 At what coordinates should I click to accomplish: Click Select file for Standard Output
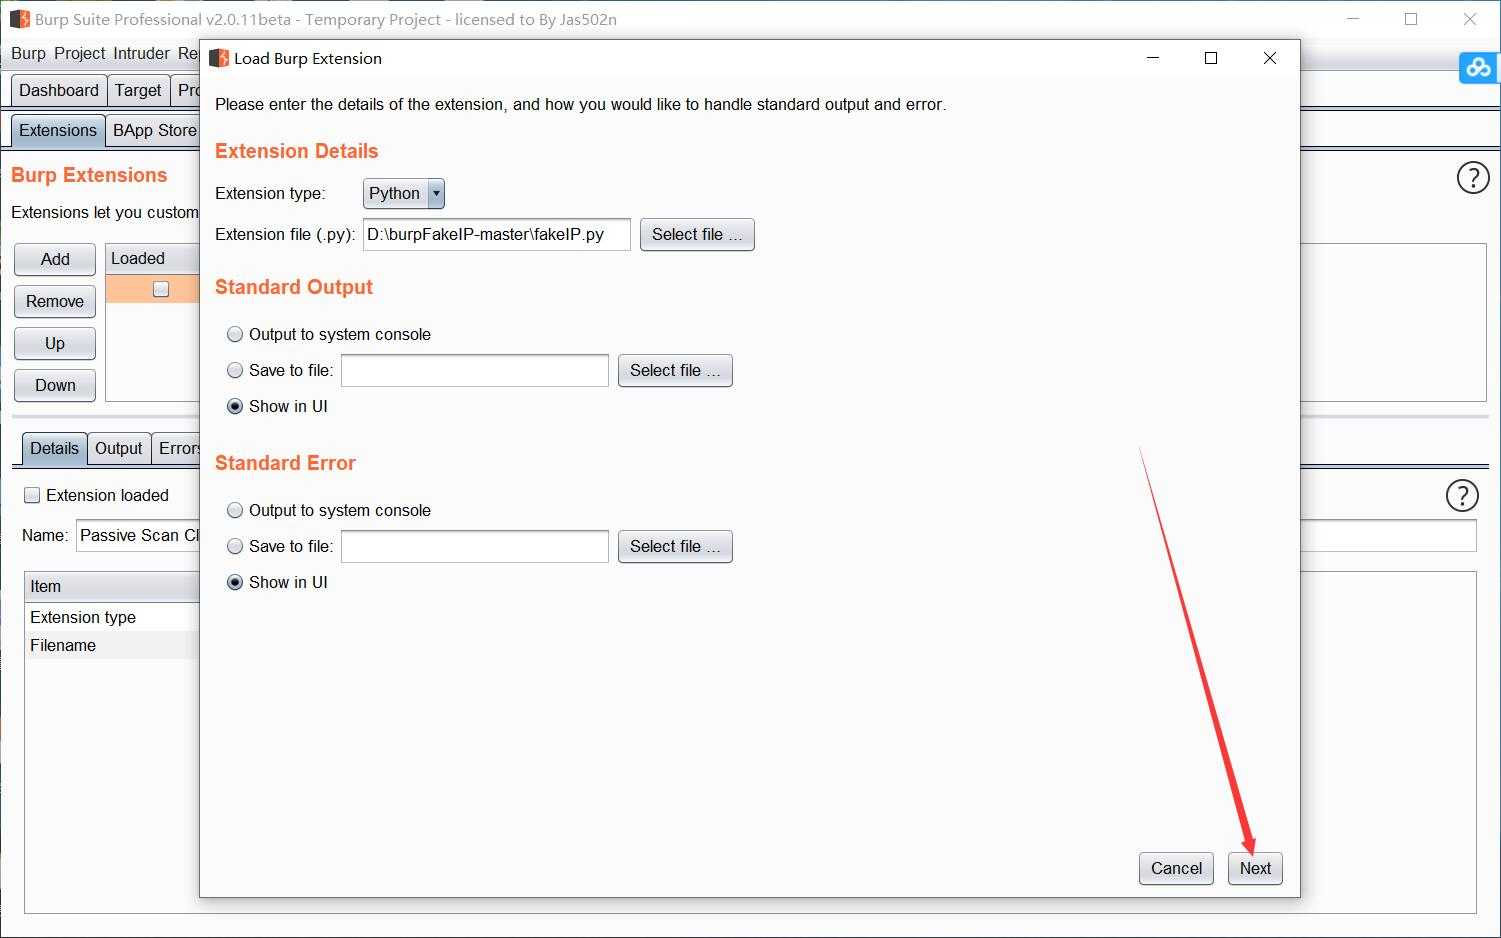click(x=675, y=370)
